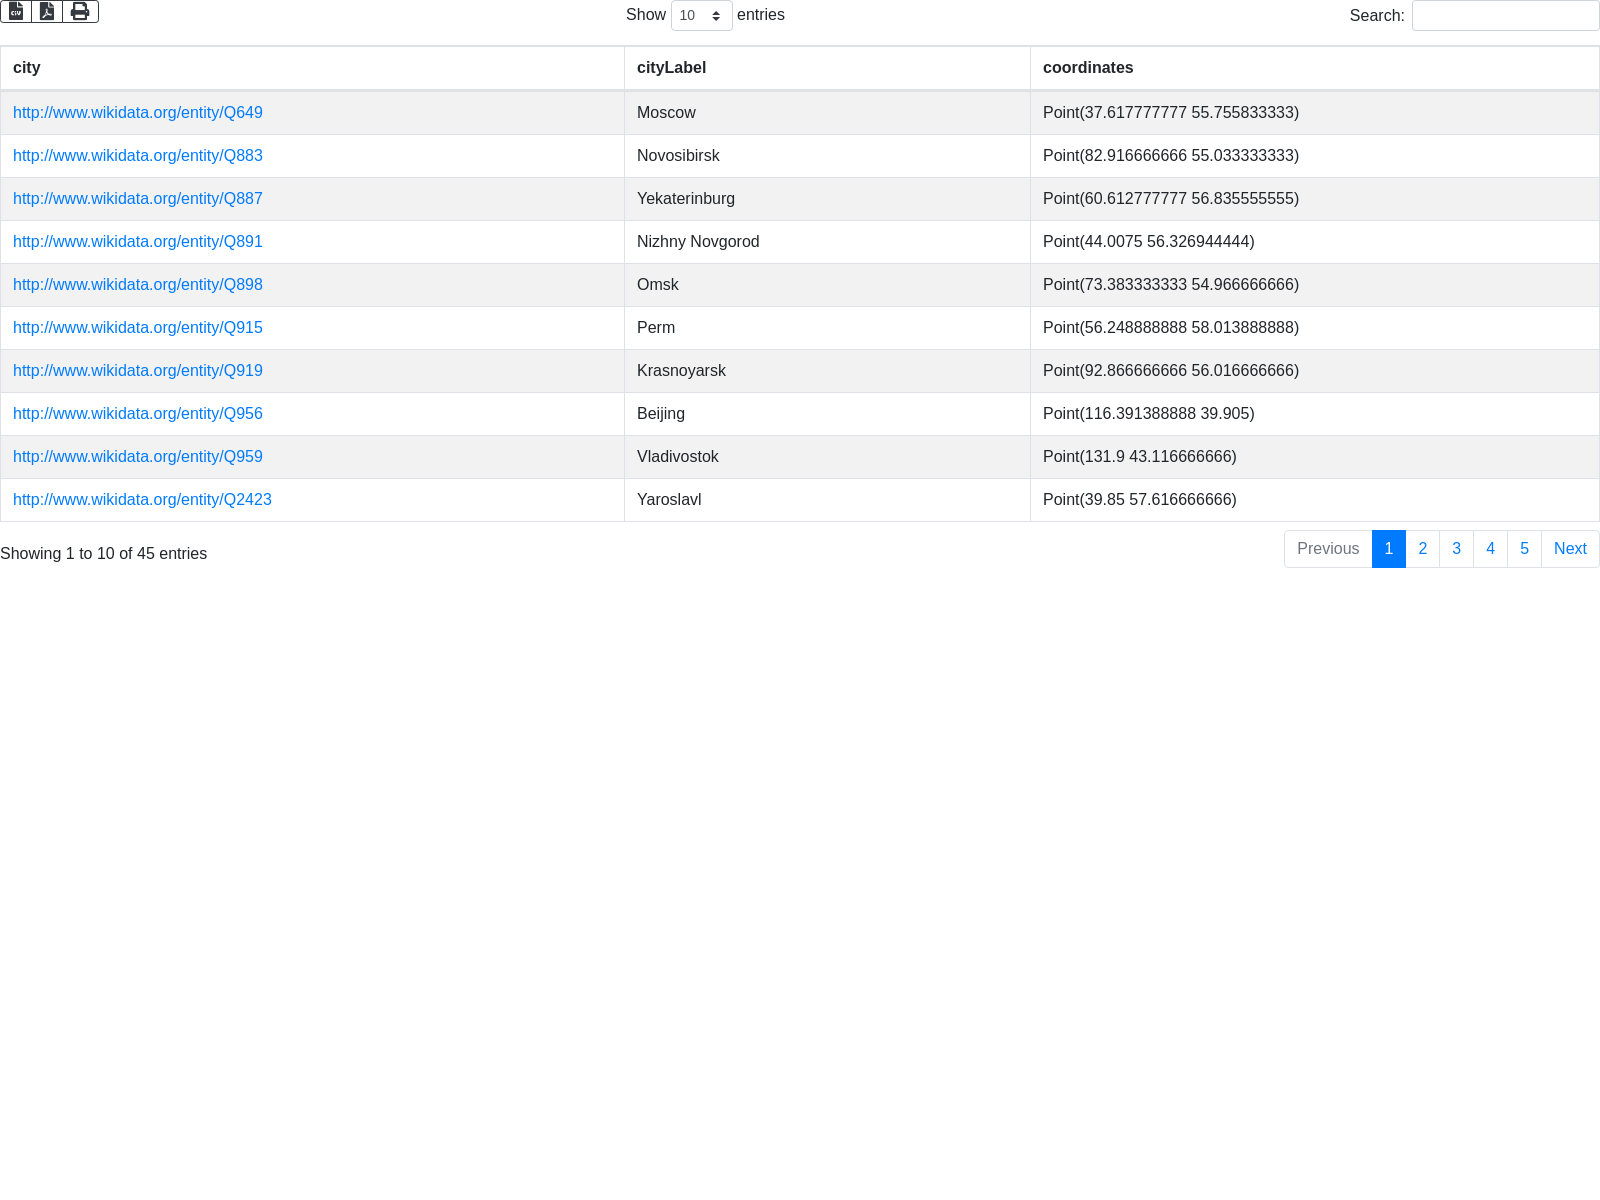Screen dimensions: 1600x1200
Task: Open the Q956 Beijing entity link
Action: point(138,414)
